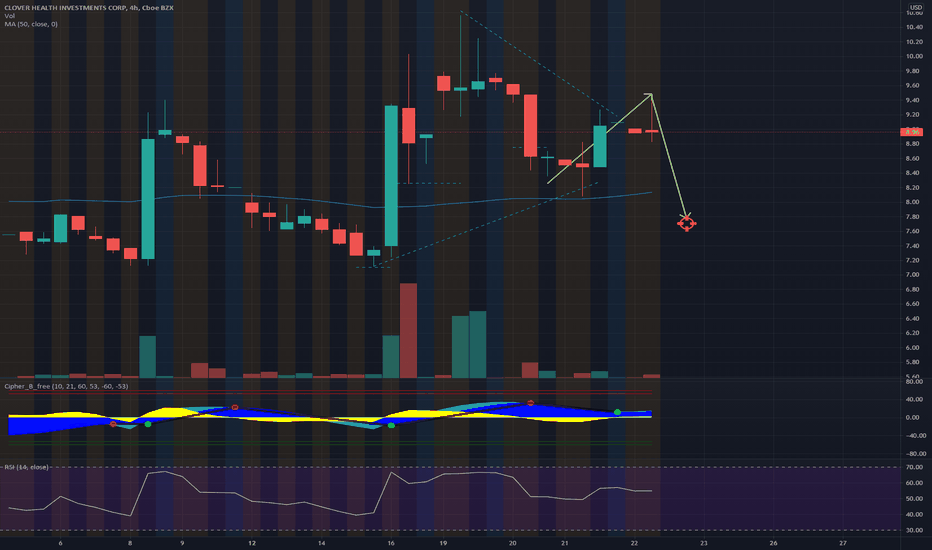Viewport: 932px width, 550px height.
Task: Click the 80.00 Cipher scale label
Action: click(x=914, y=382)
